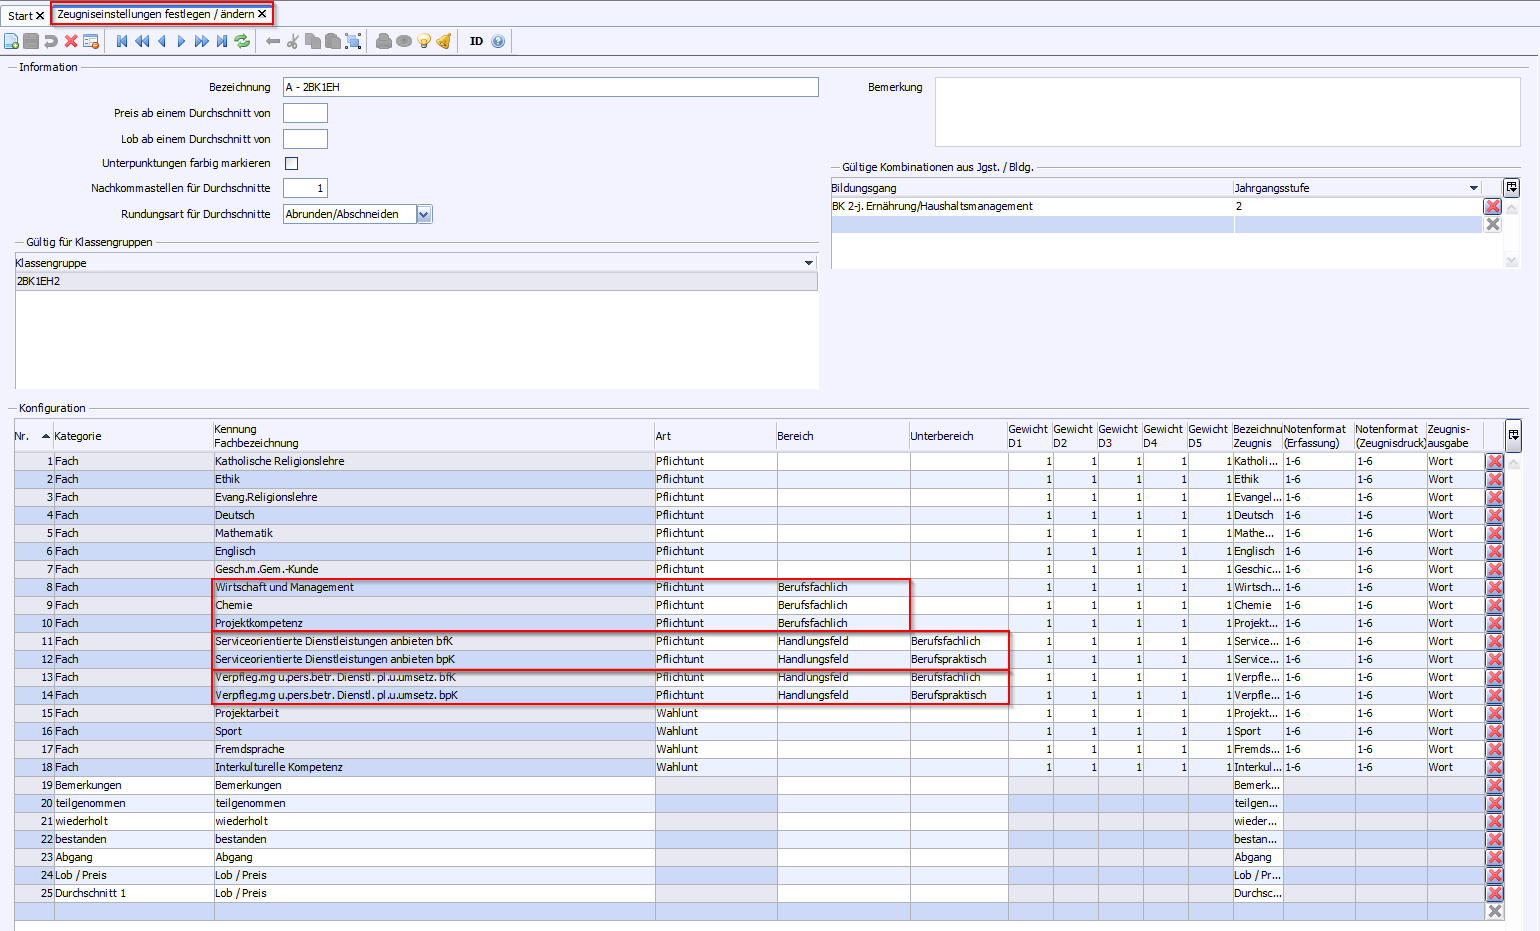
Task: Open the Klassengruppe column dropdown arrow
Action: (x=809, y=263)
